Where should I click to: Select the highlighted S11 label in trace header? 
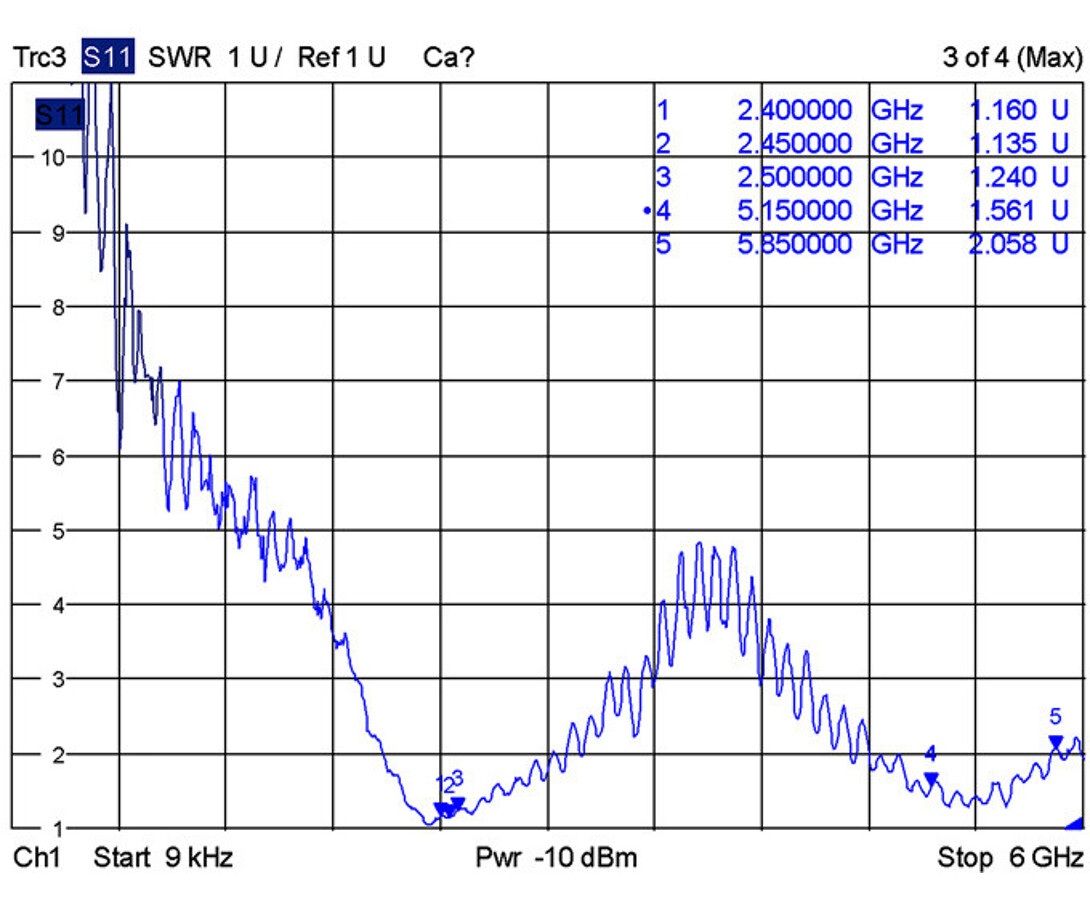click(108, 56)
